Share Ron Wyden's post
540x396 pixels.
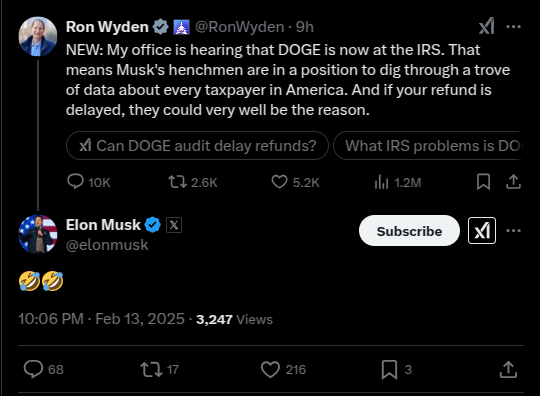pos(513,182)
